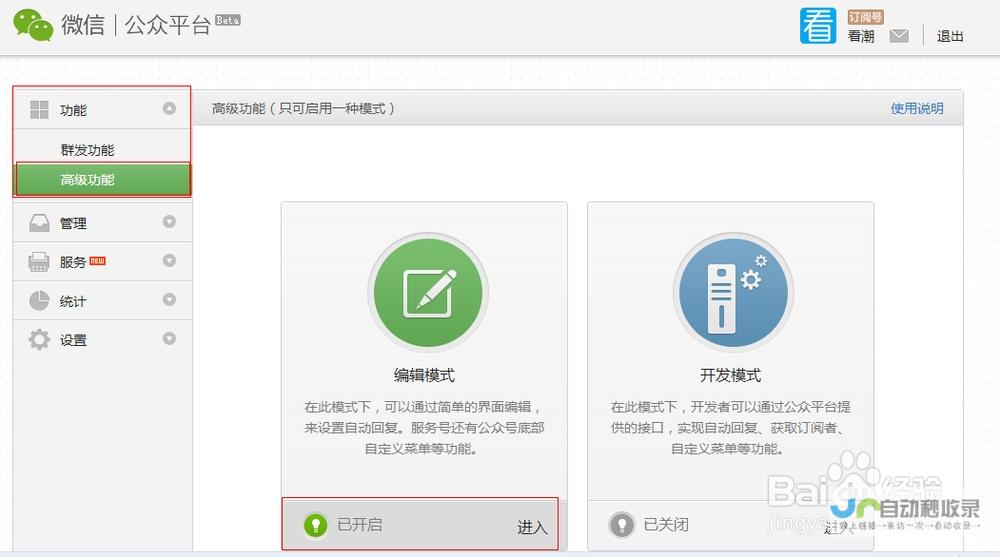Click the 开发模式 heading
1000x557 pixels.
[x=730, y=375]
